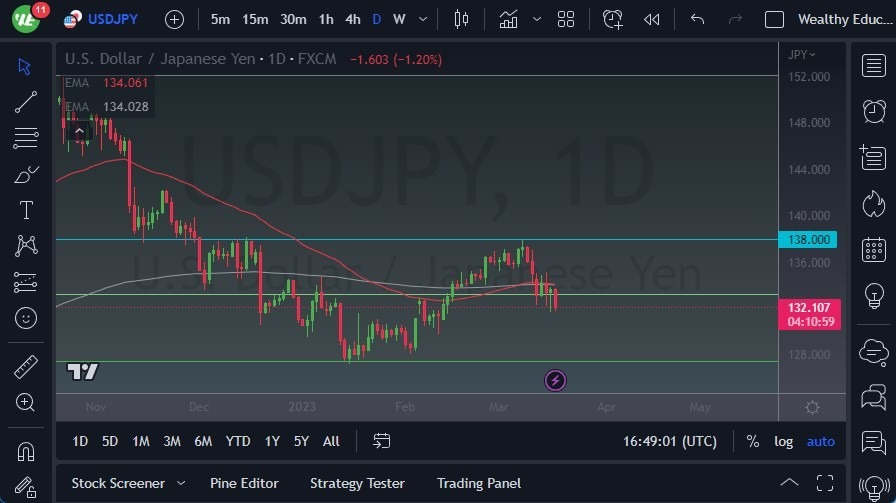Screen dimensions: 896x503
Task: Click the first EMA indicator 134.061
Action: [106, 83]
